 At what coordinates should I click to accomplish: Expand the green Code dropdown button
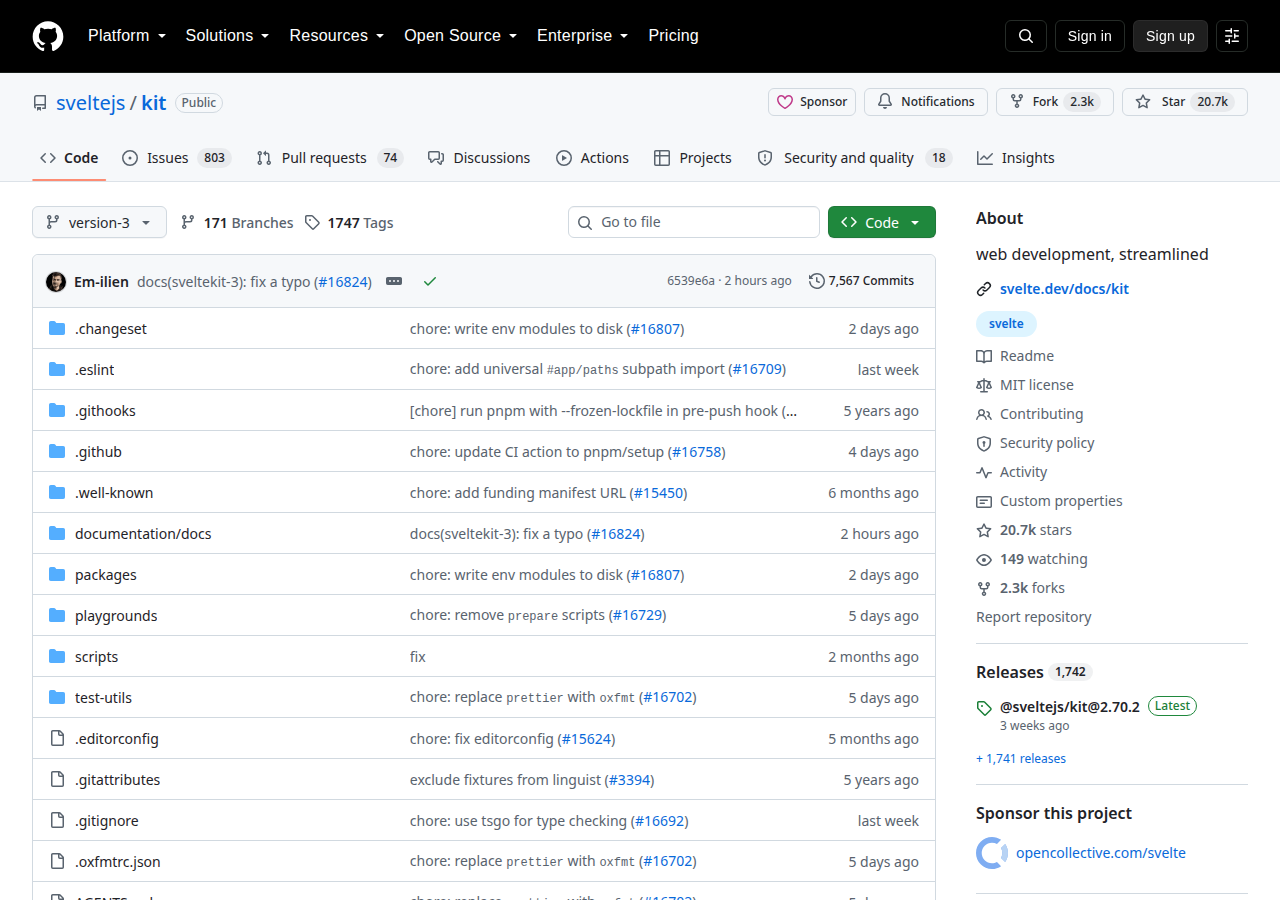882,222
